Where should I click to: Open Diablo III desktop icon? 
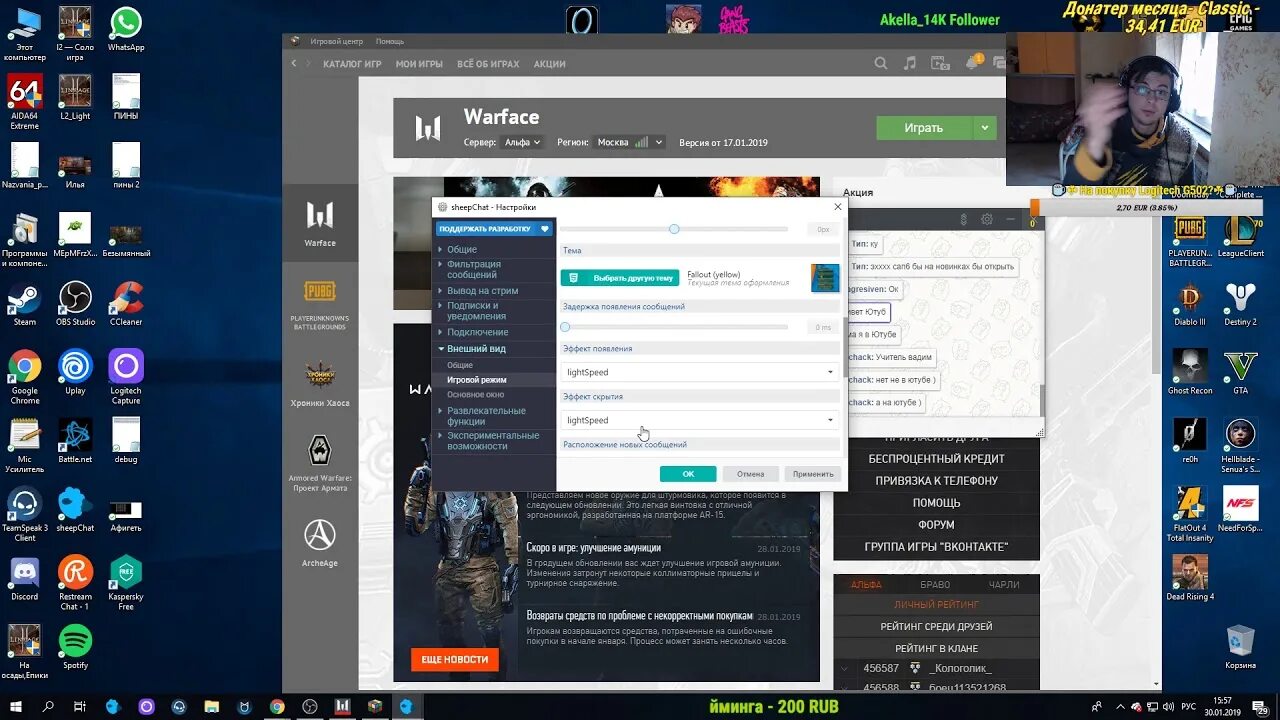(1190, 304)
